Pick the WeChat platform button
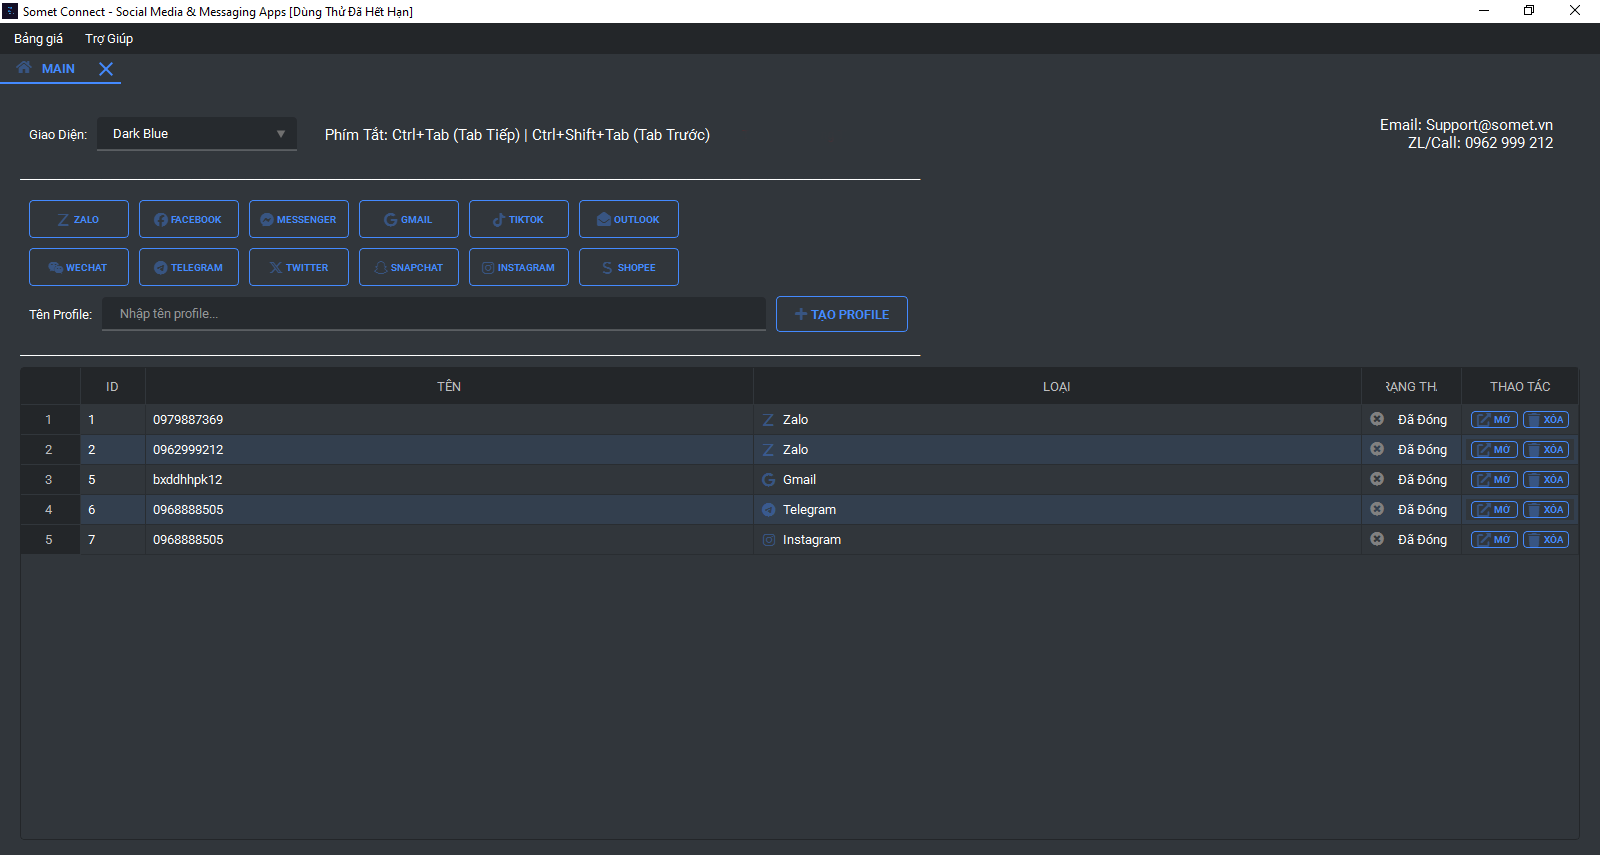This screenshot has height=855, width=1600. point(79,267)
